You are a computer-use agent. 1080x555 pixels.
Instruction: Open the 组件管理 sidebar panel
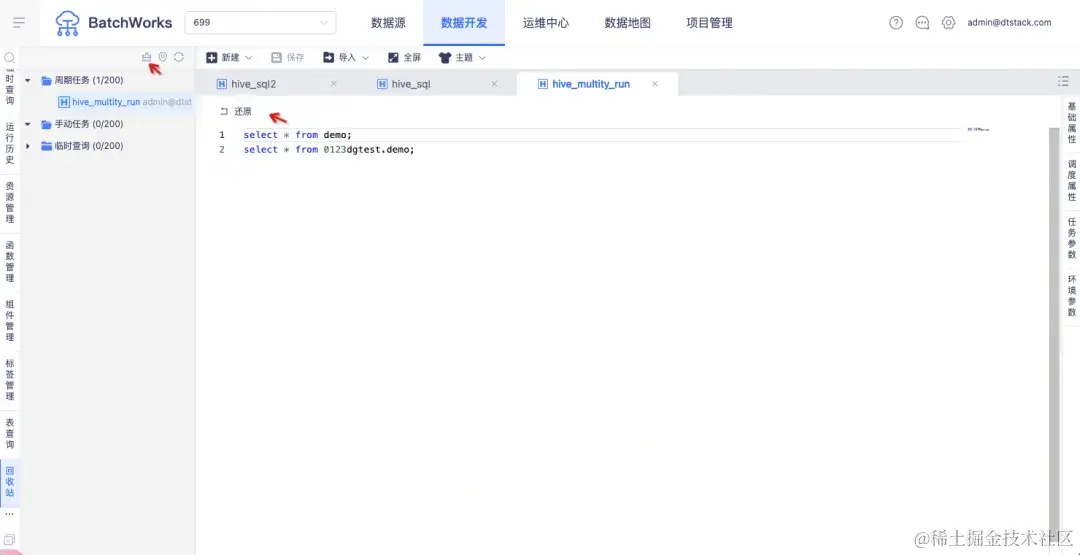coord(10,321)
